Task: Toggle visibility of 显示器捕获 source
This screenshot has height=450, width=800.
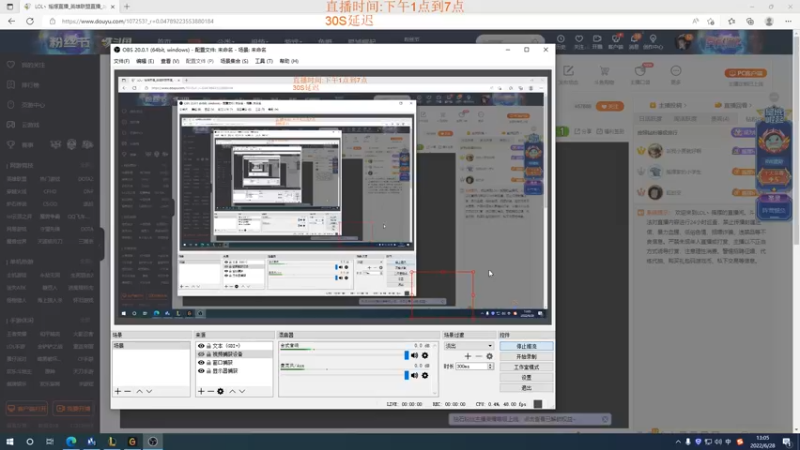Action: click(x=201, y=371)
